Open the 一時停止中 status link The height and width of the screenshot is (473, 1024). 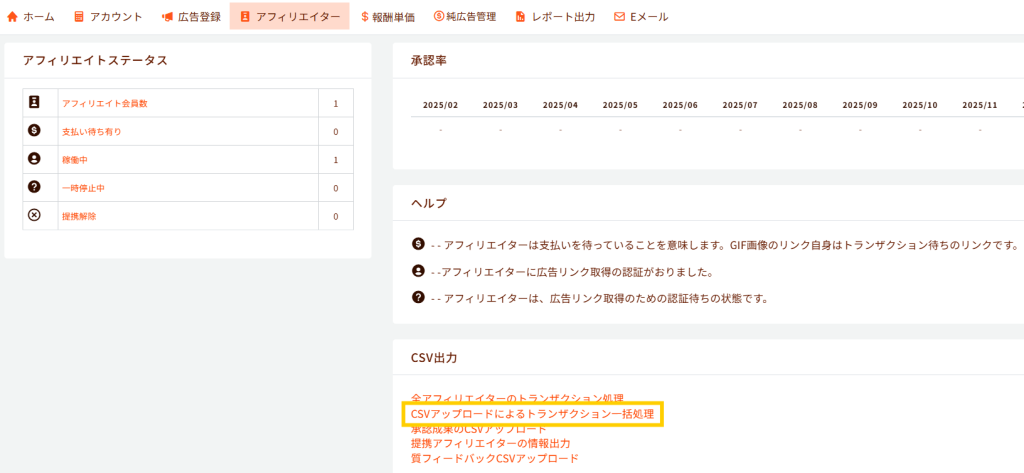point(84,188)
